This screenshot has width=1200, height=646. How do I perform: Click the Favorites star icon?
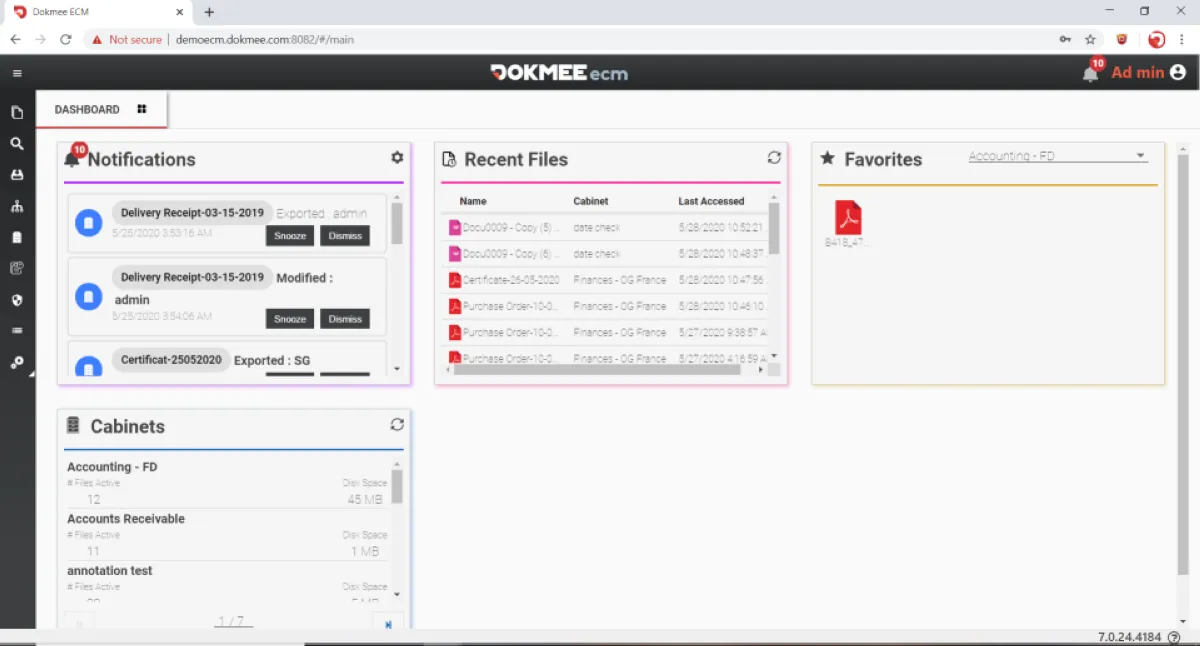point(828,158)
